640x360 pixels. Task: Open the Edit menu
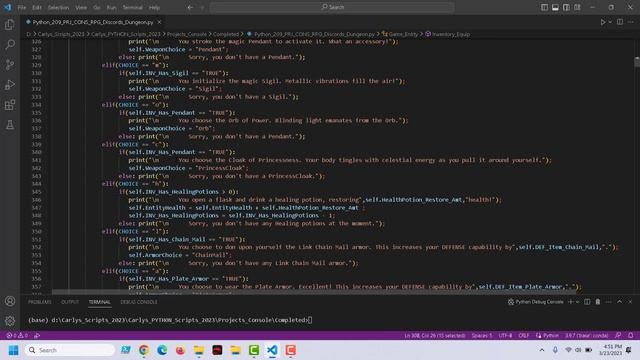(x=37, y=7)
